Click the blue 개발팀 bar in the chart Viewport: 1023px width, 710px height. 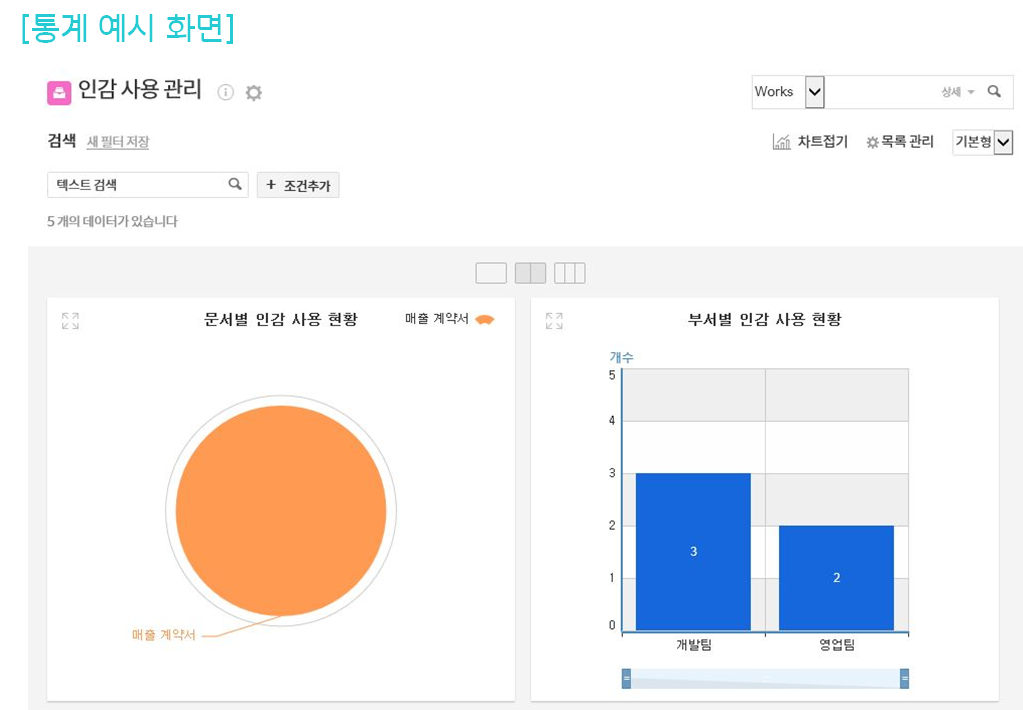(693, 551)
